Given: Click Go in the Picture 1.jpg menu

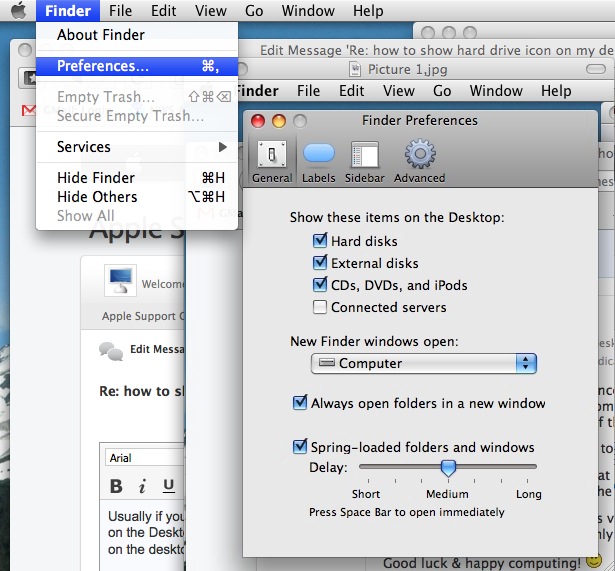Looking at the screenshot, I should [442, 91].
